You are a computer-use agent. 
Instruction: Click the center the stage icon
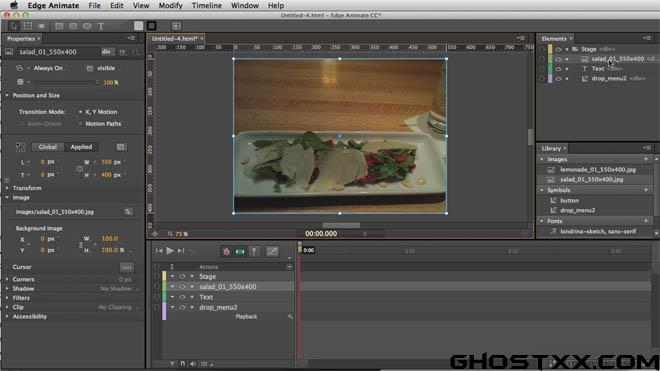[155, 234]
